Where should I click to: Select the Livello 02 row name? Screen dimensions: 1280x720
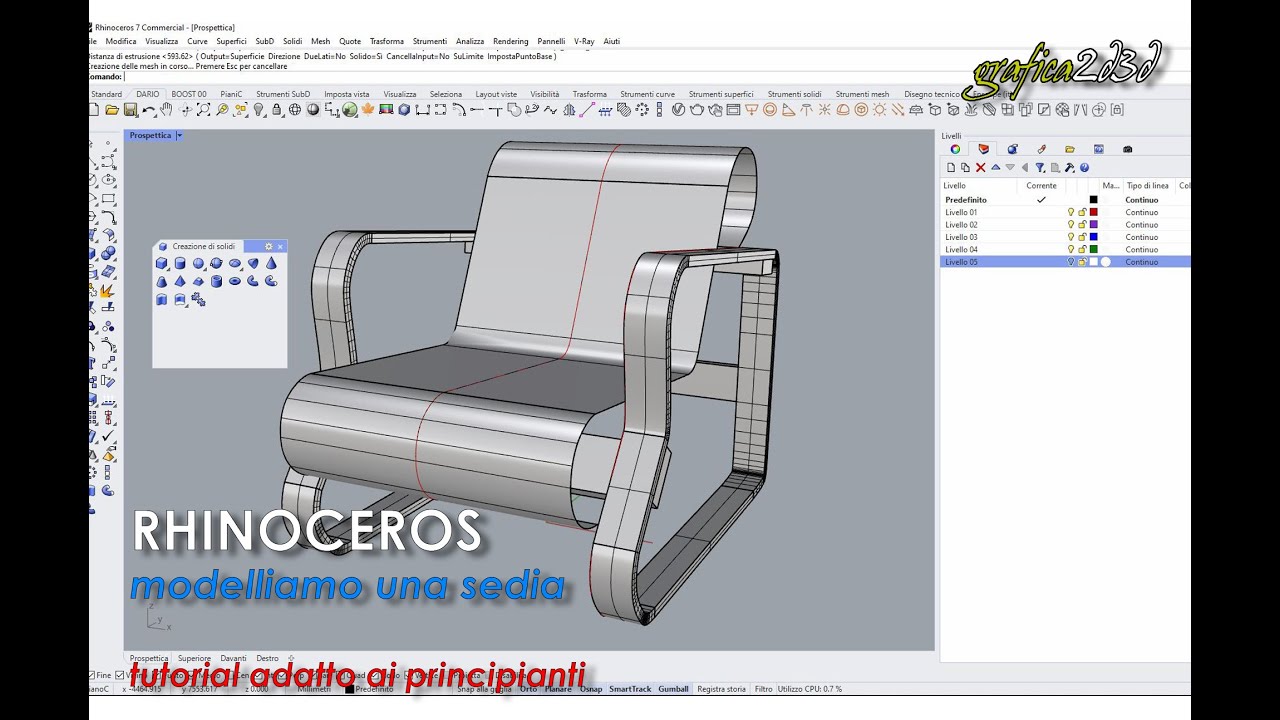(x=961, y=224)
